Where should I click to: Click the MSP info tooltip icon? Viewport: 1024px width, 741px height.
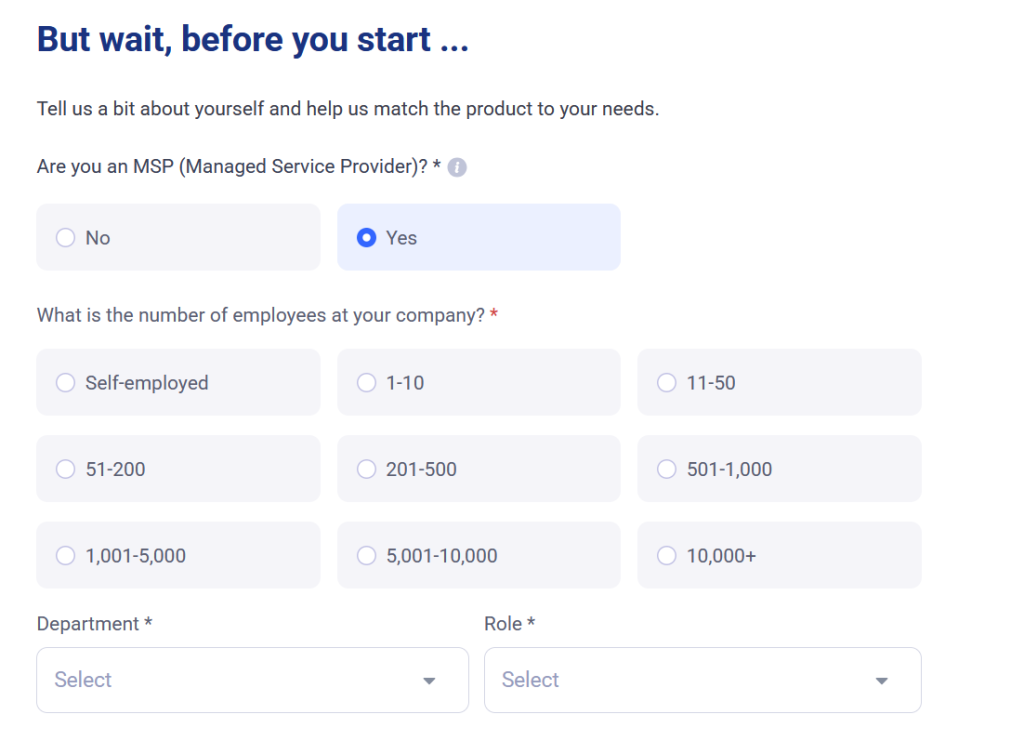click(x=457, y=168)
